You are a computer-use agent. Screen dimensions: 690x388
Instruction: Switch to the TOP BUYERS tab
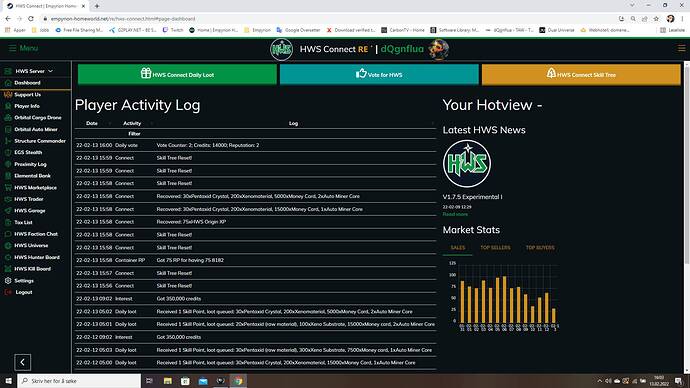click(540, 247)
